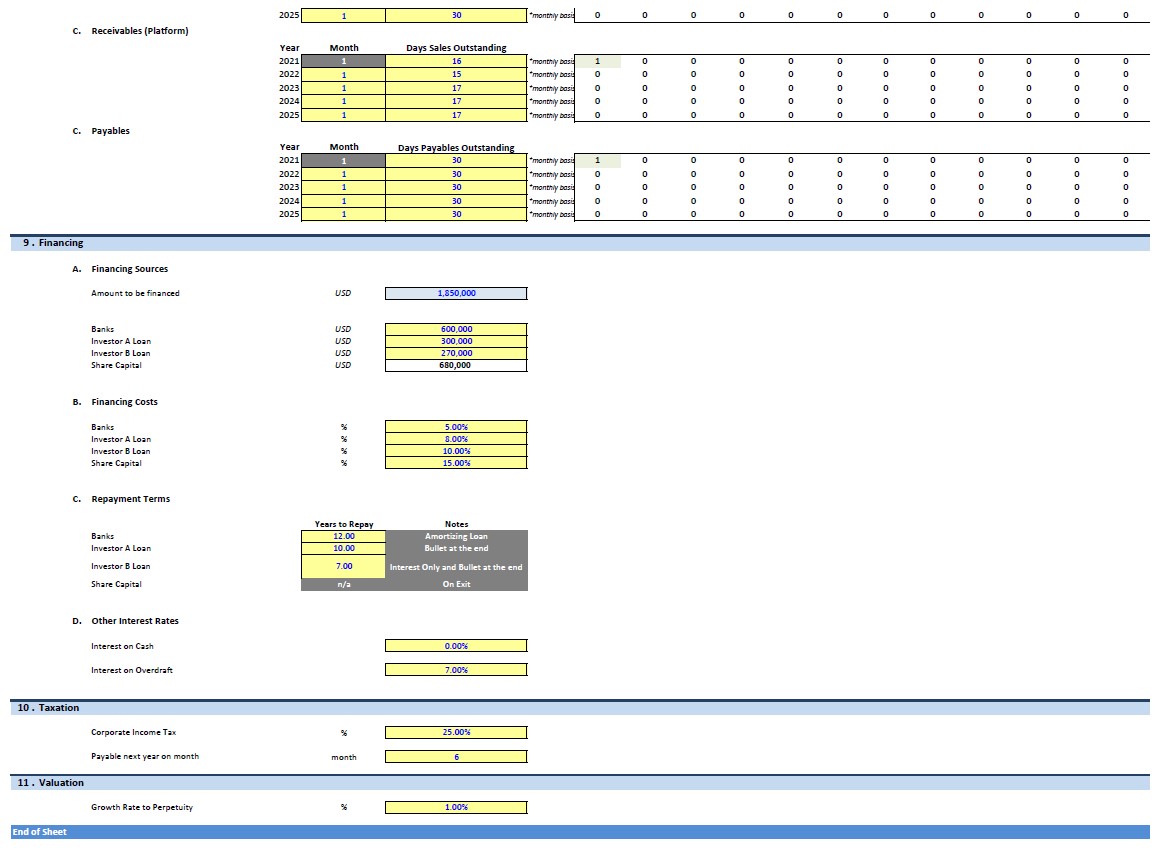Click the Financing Sources heading

click(x=129, y=269)
